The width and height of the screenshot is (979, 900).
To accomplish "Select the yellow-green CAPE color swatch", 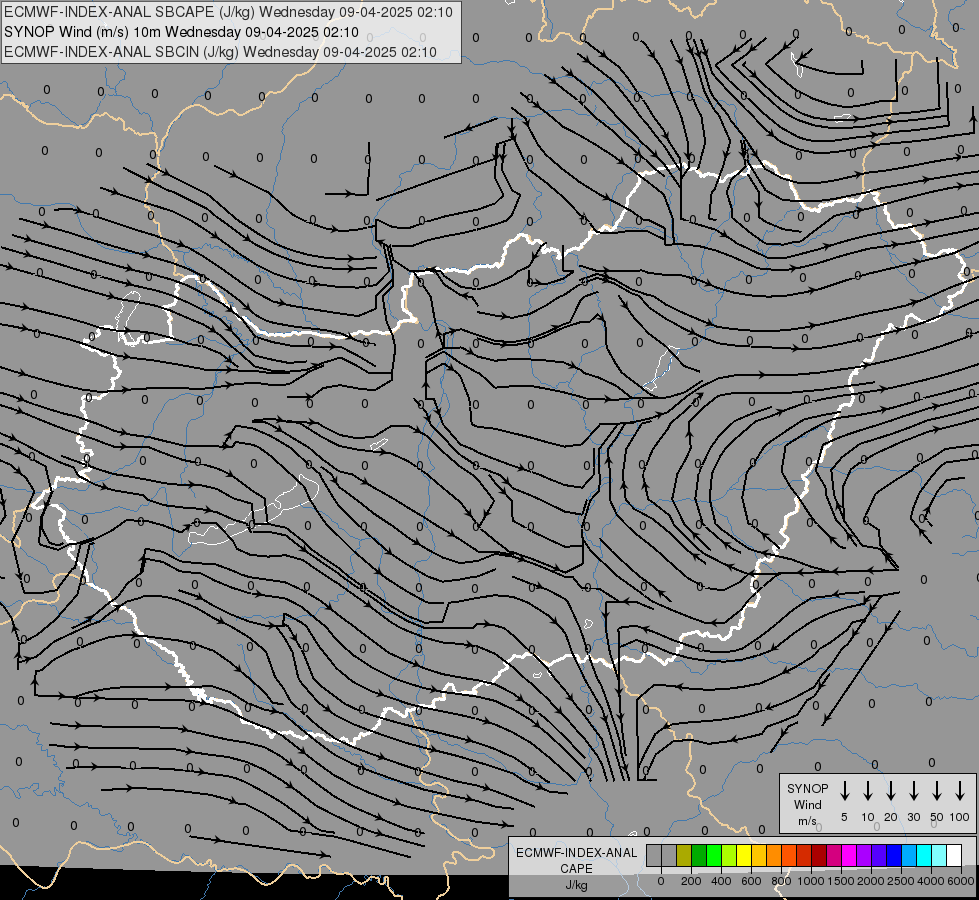I will tap(729, 855).
